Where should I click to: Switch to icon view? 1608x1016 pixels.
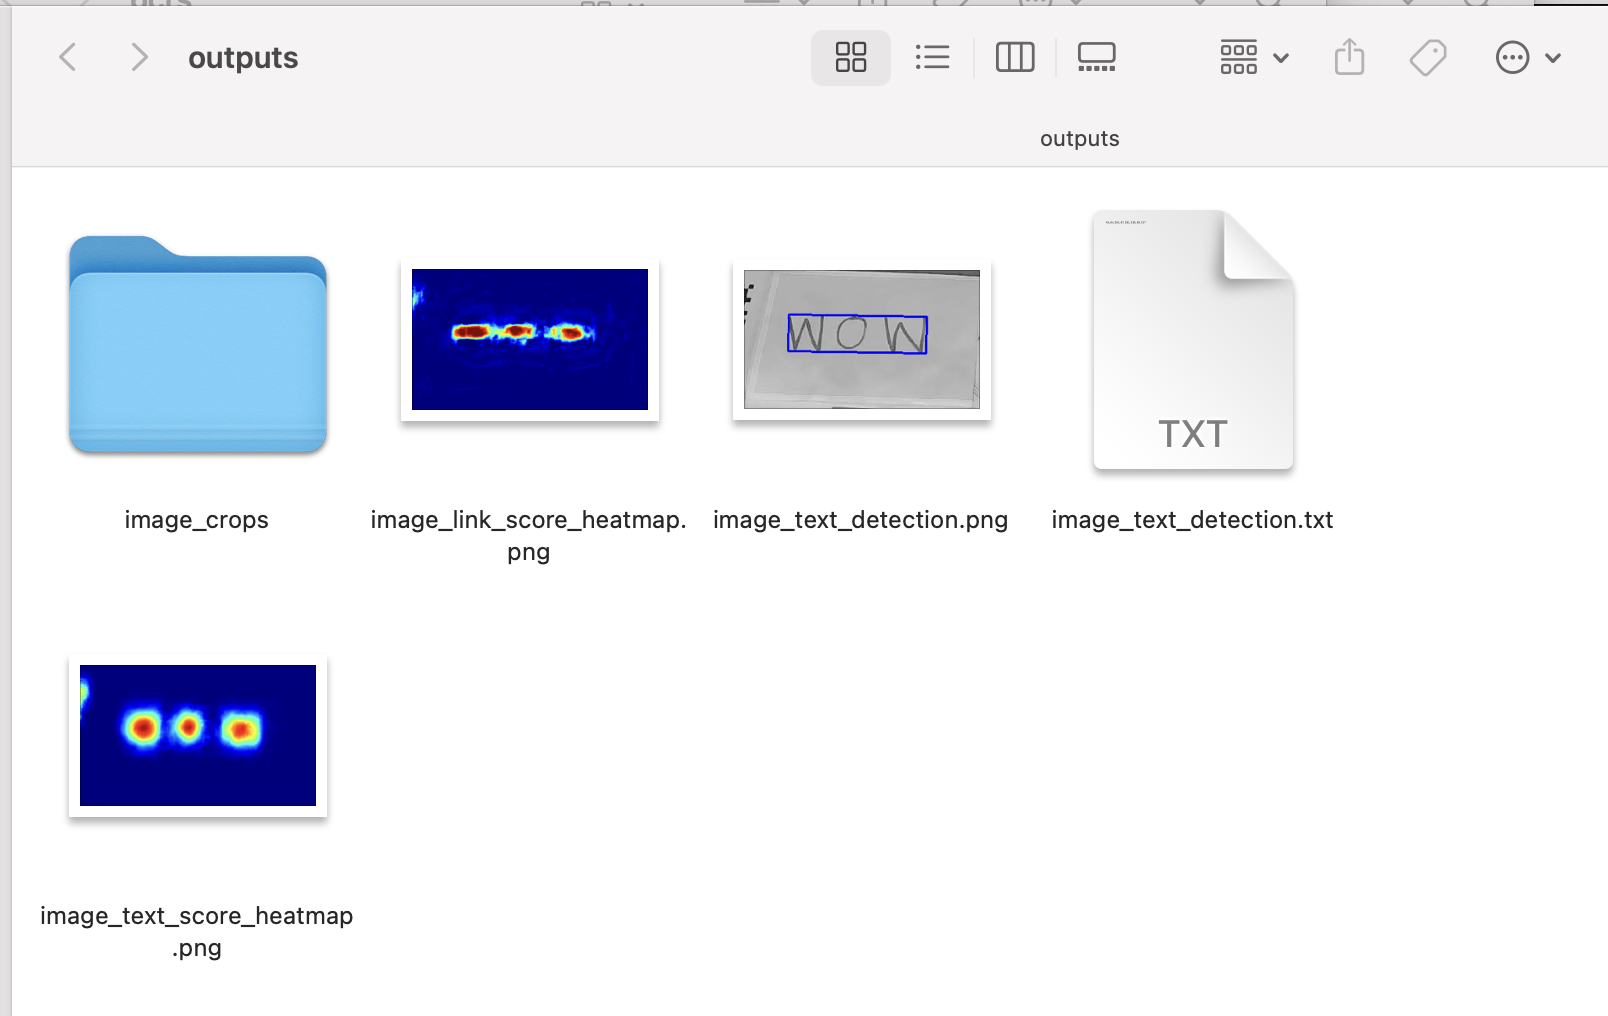pyautogui.click(x=850, y=58)
